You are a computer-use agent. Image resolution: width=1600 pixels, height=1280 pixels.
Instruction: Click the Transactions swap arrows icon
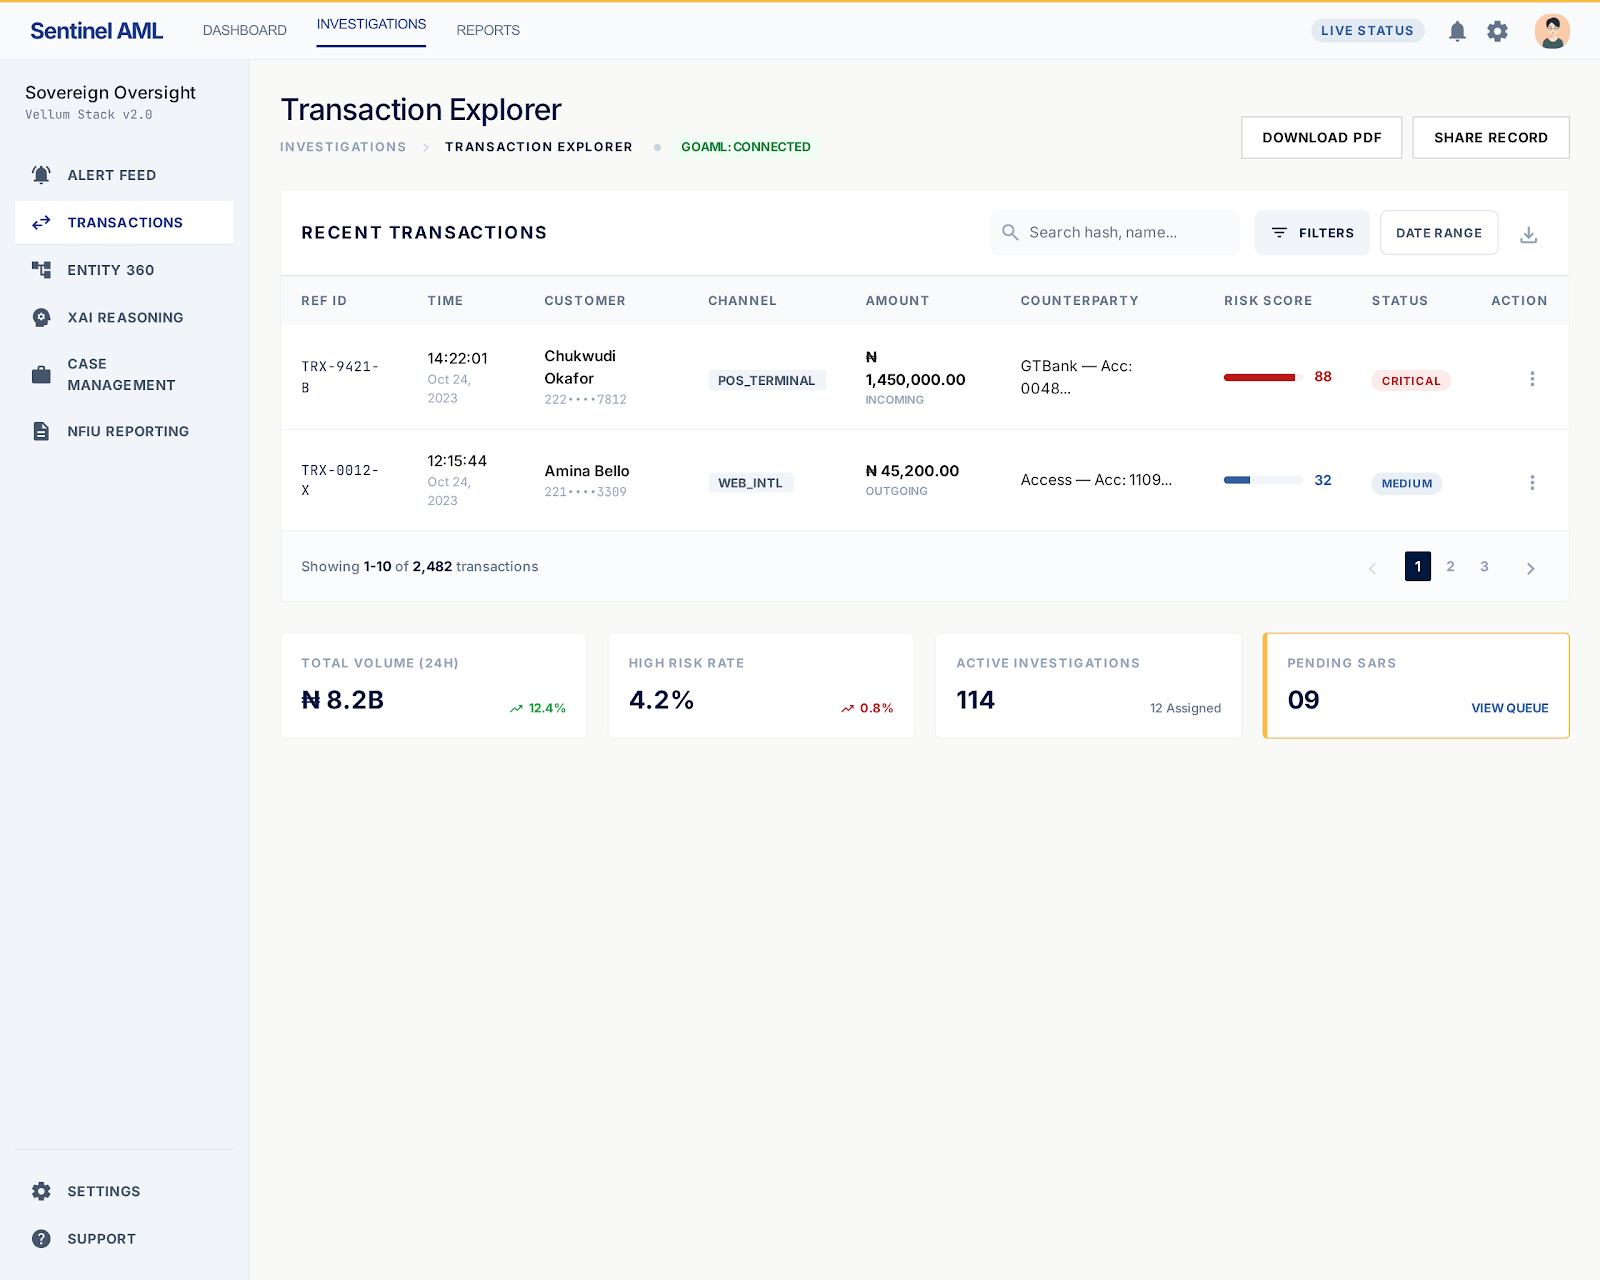(41, 223)
